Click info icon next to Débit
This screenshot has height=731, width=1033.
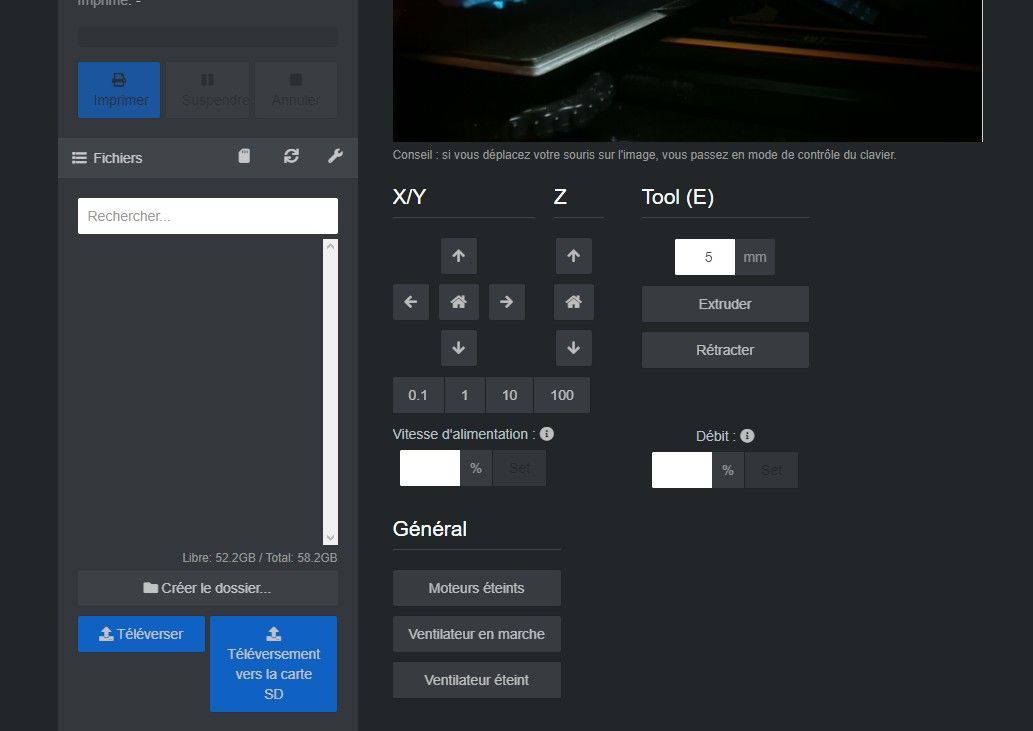[x=747, y=435]
